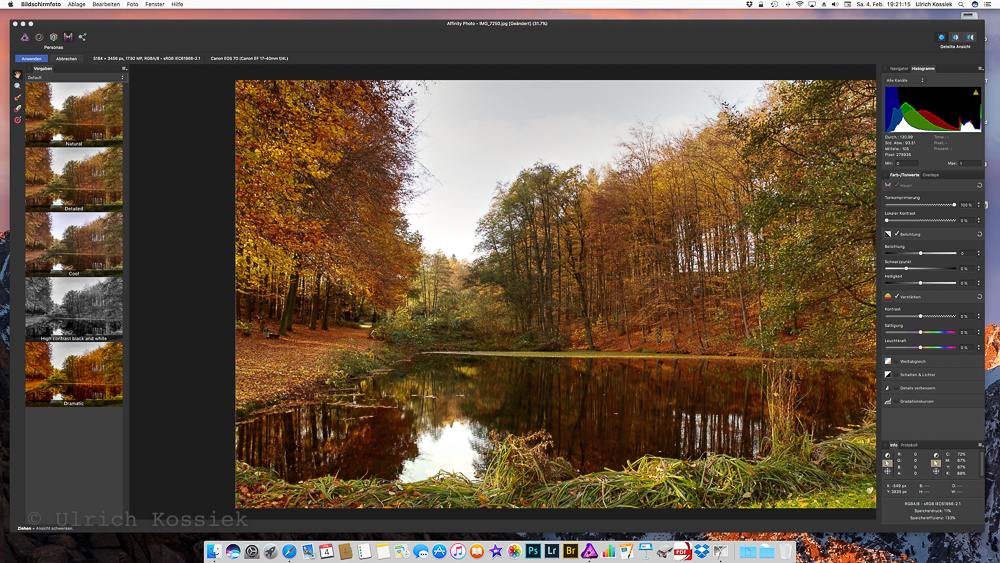
Task: Toggle the Haupt section checkbox
Action: 898,185
